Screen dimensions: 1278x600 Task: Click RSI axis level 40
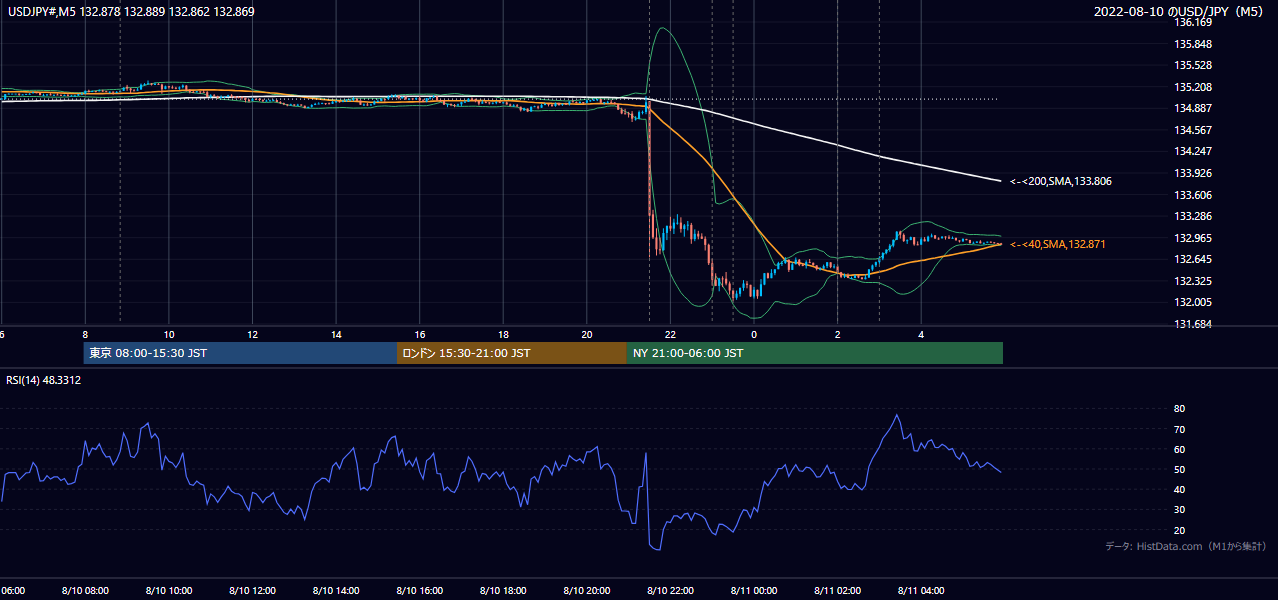(1180, 489)
